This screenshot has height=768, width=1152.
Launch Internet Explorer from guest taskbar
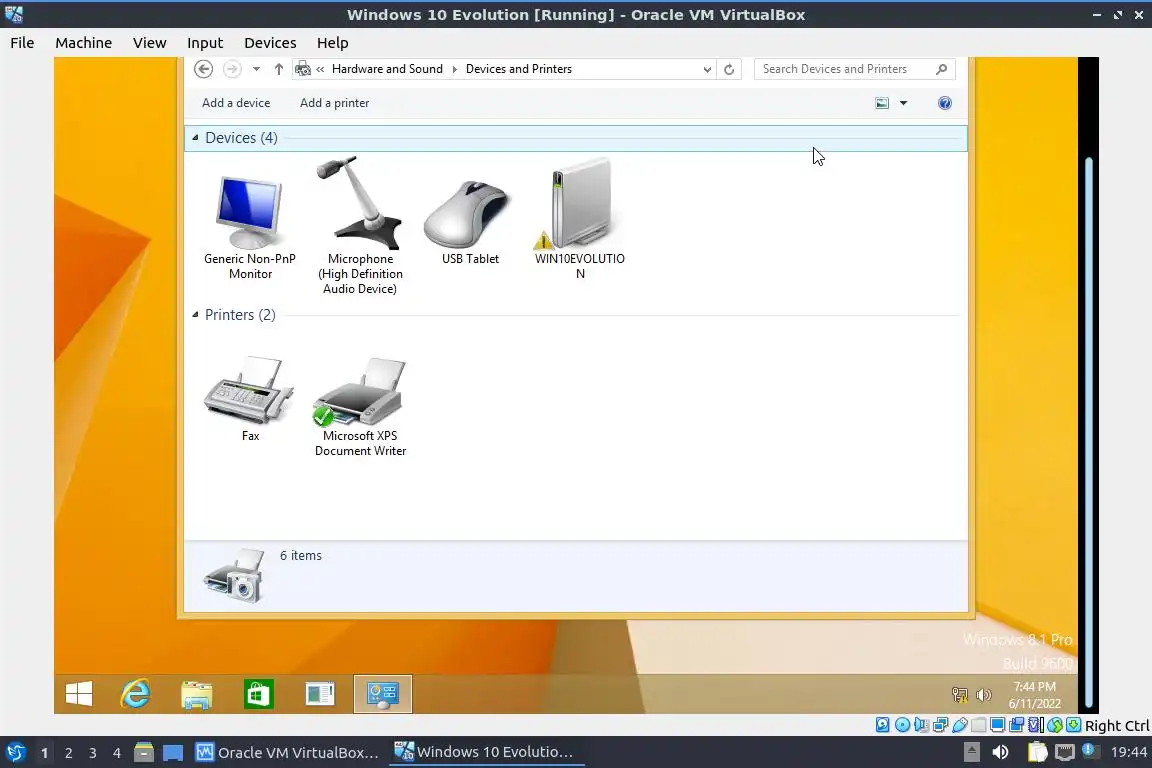pos(136,694)
